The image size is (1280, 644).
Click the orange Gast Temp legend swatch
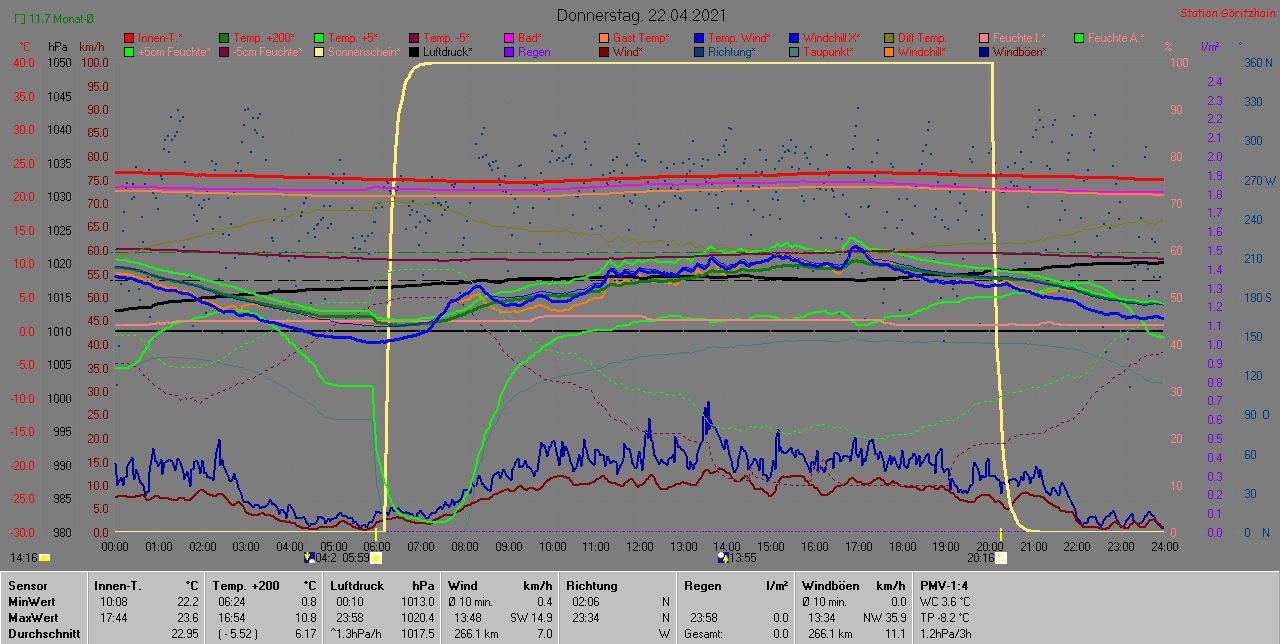(604, 38)
